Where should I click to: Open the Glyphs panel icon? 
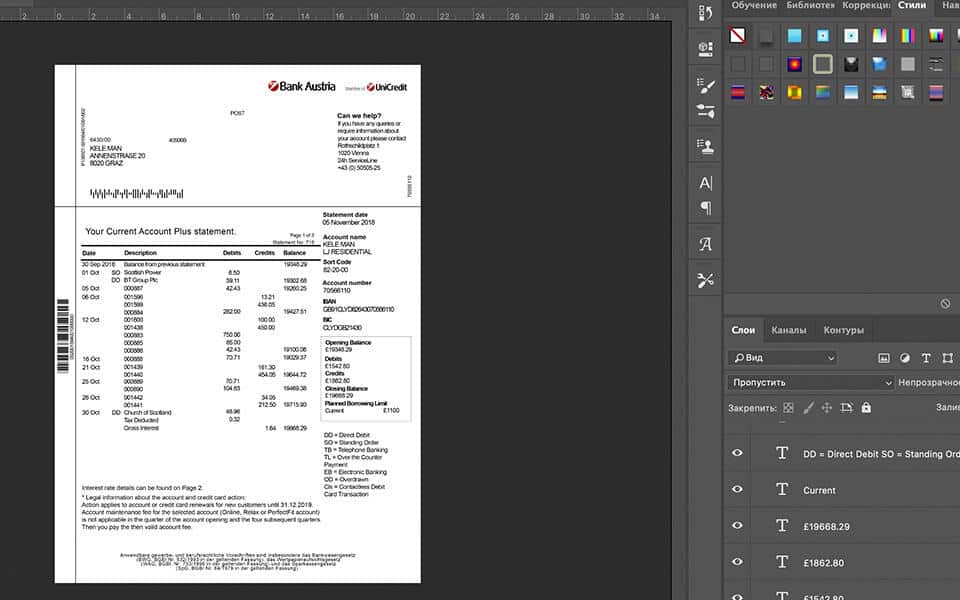[x=705, y=244]
